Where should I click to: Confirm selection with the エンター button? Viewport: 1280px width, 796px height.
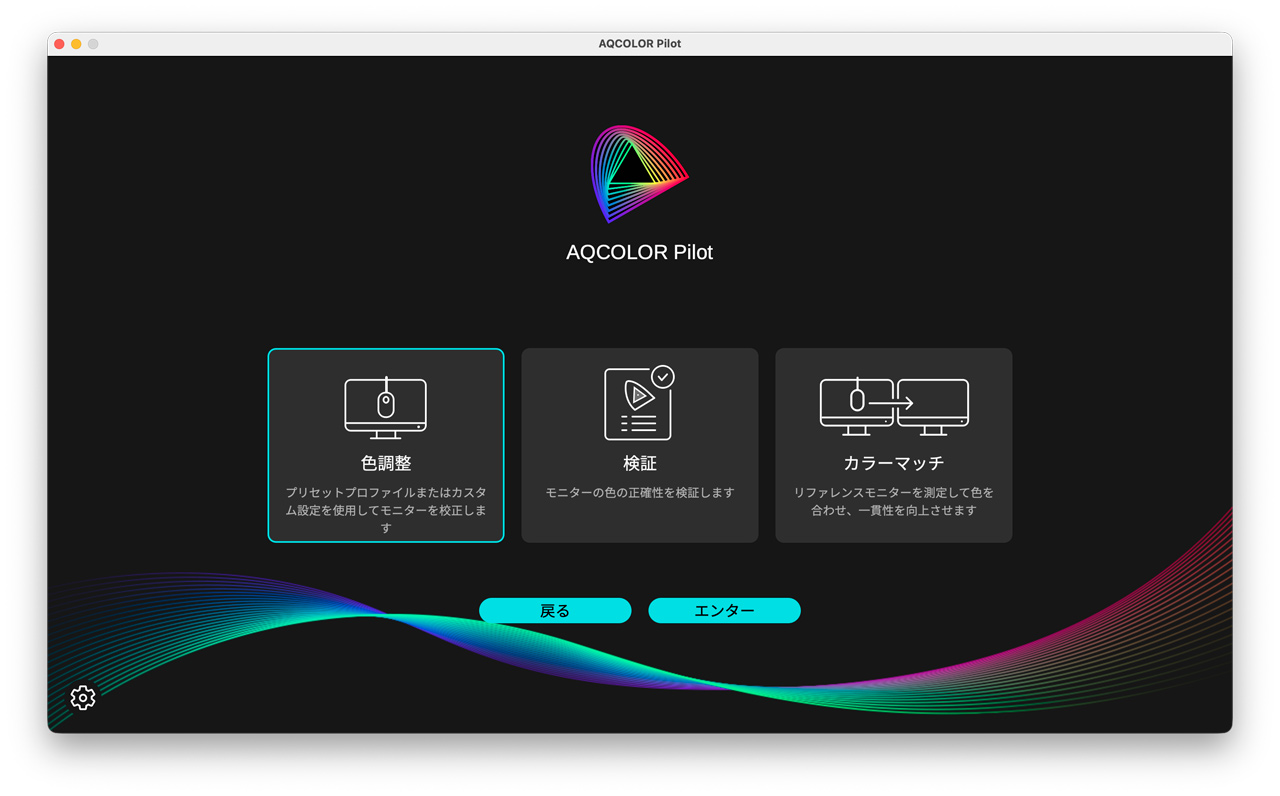724,611
